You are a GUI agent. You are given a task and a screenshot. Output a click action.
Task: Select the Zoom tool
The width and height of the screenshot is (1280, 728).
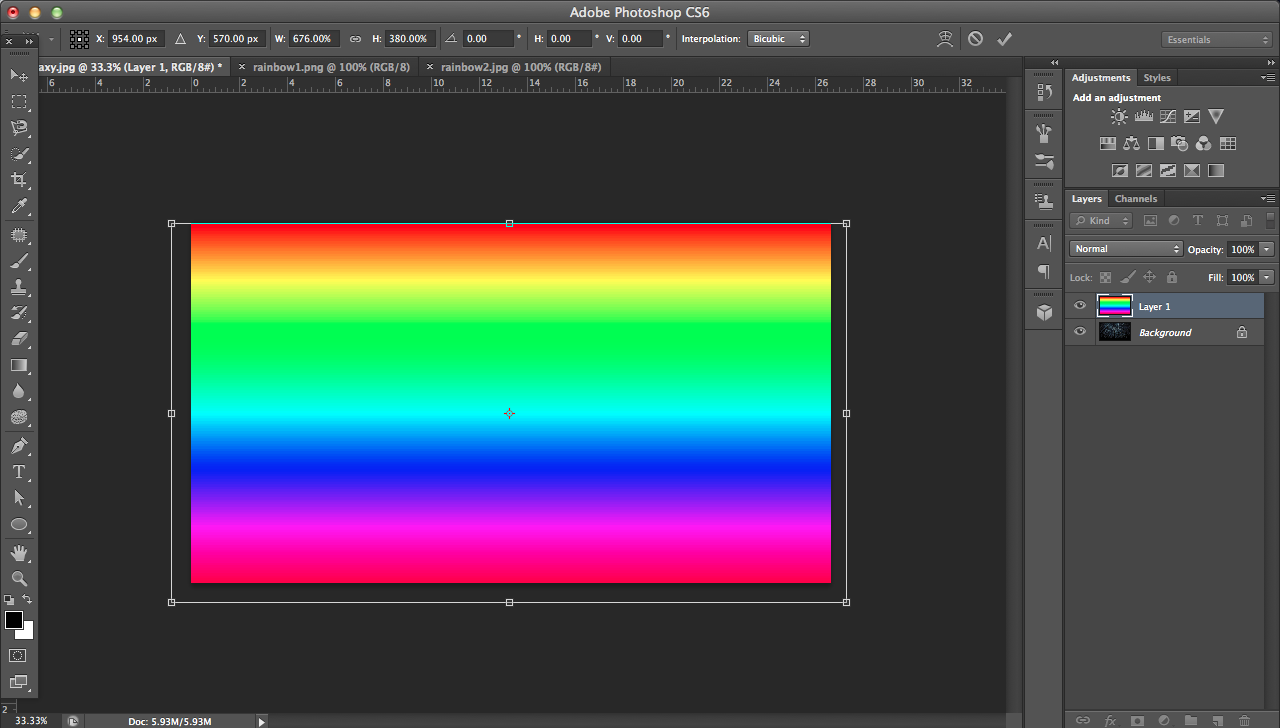click(19, 578)
